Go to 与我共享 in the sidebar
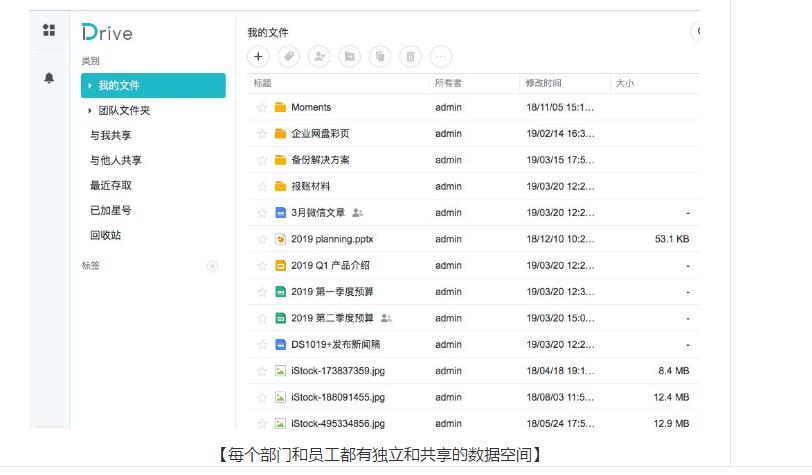This screenshot has height=475, width=812. (111, 135)
